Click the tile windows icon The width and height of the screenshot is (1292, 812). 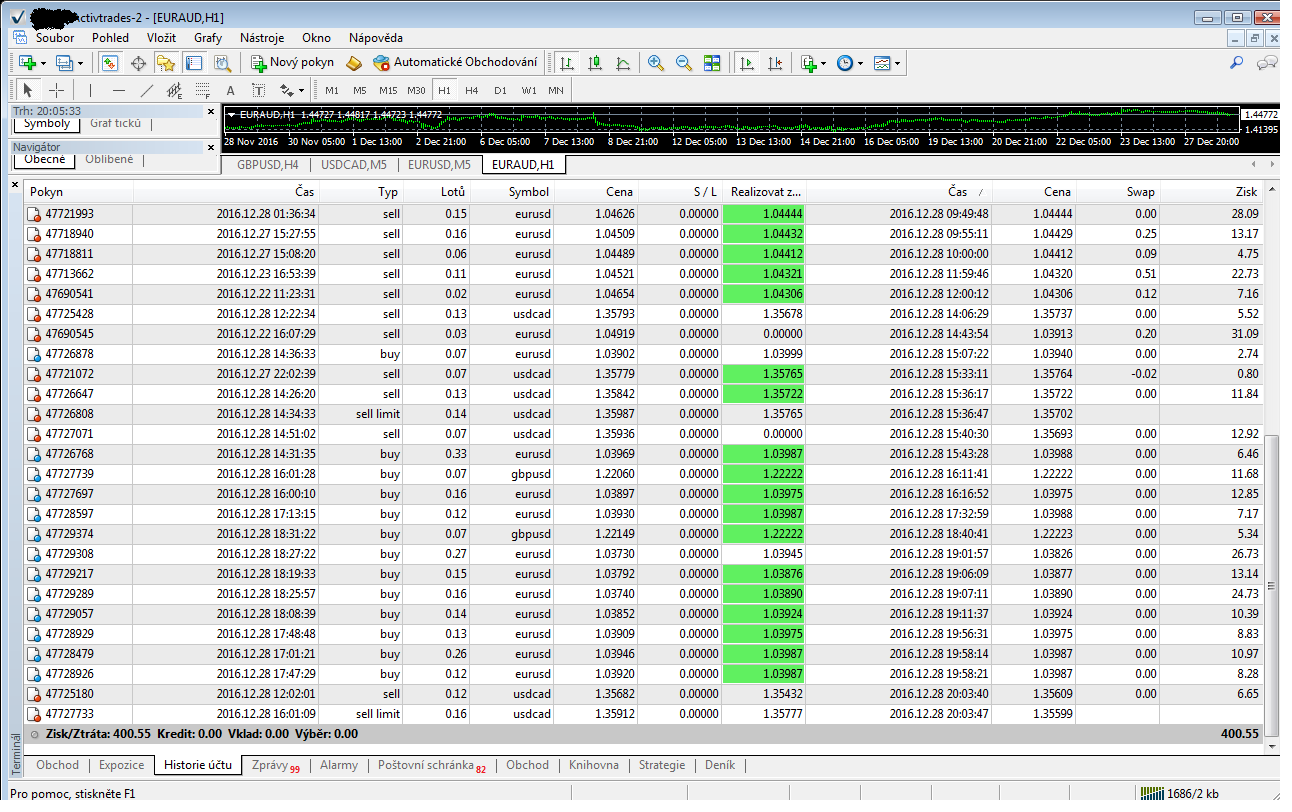click(x=712, y=63)
